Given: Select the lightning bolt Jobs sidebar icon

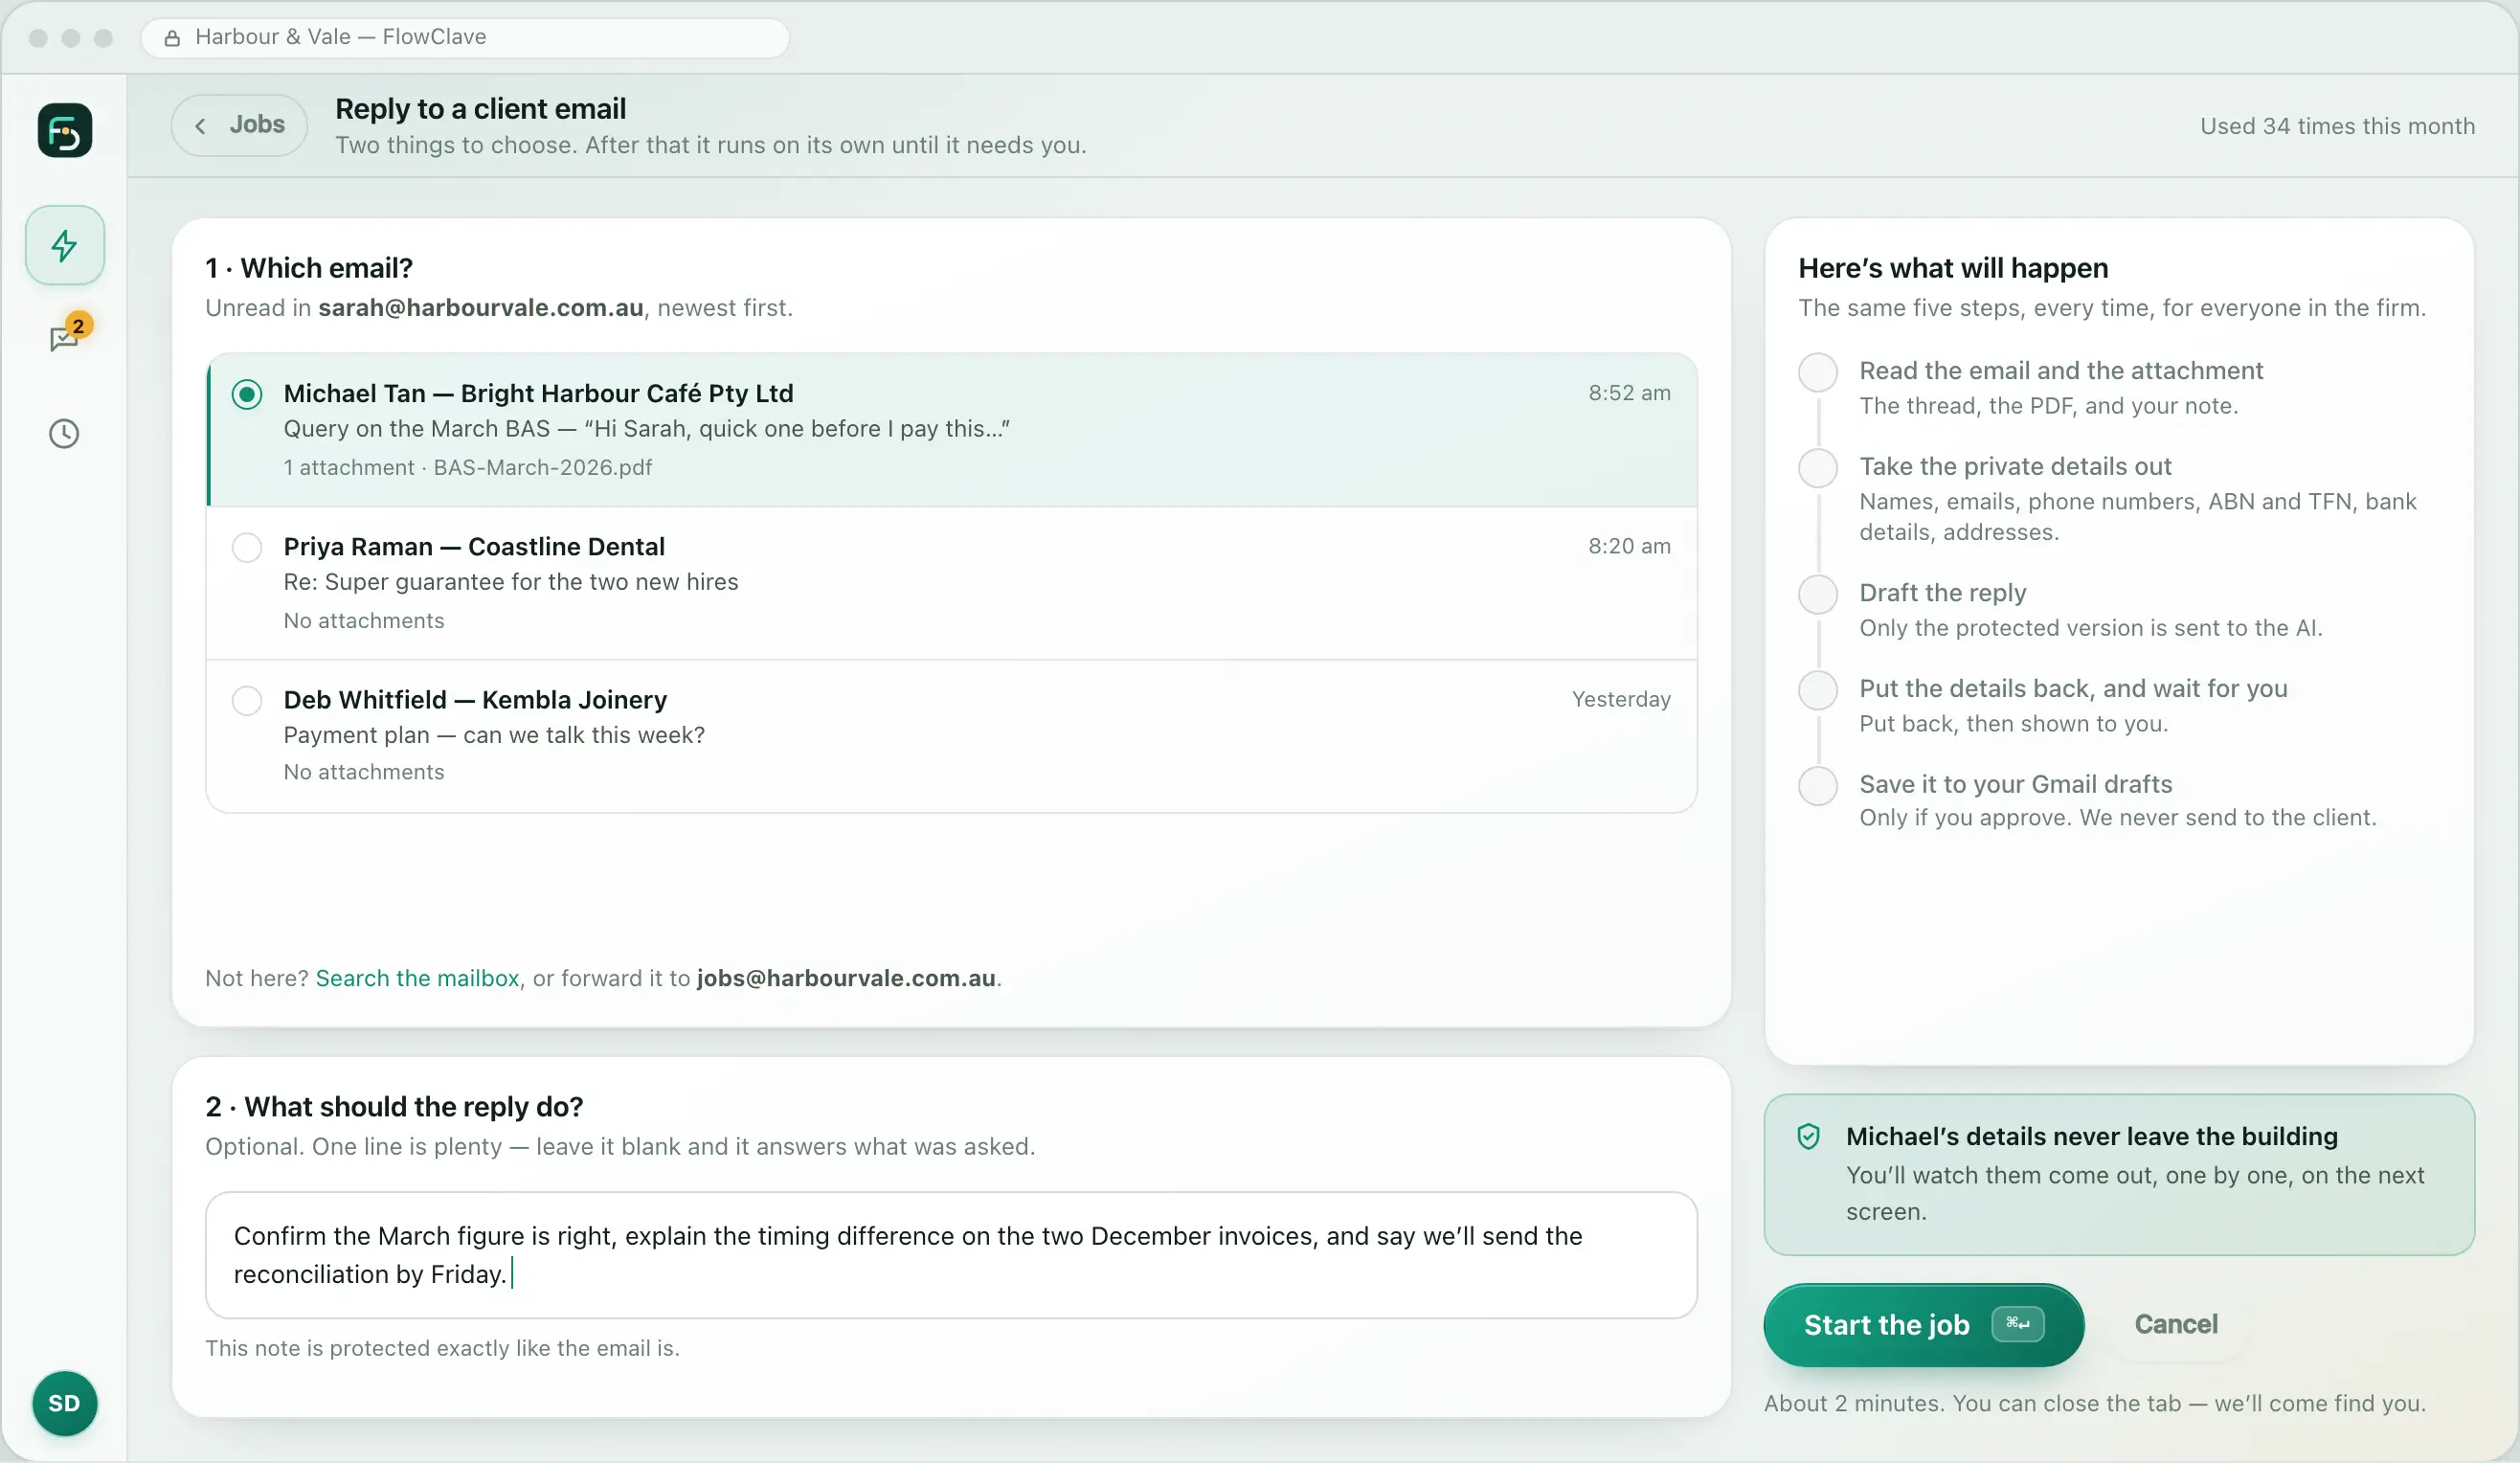Looking at the screenshot, I should (65, 245).
